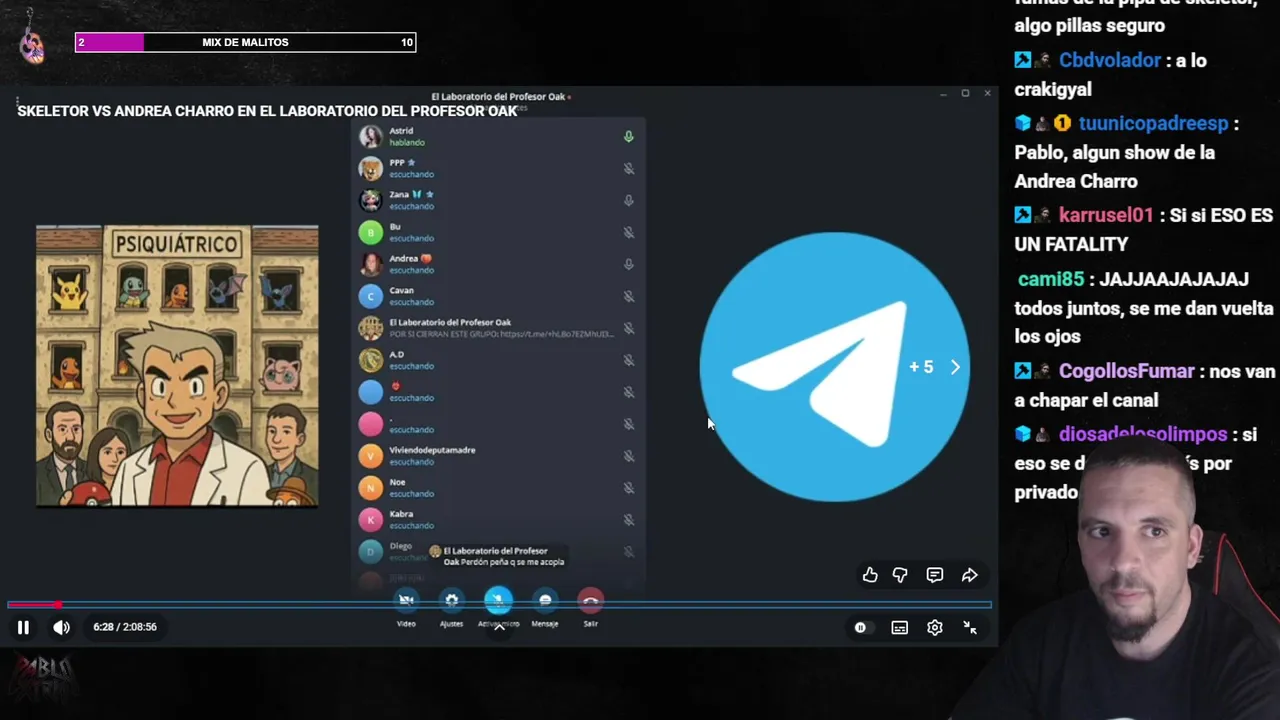Open A.D's avatar in the list
1280x720 pixels.
pyautogui.click(x=371, y=361)
